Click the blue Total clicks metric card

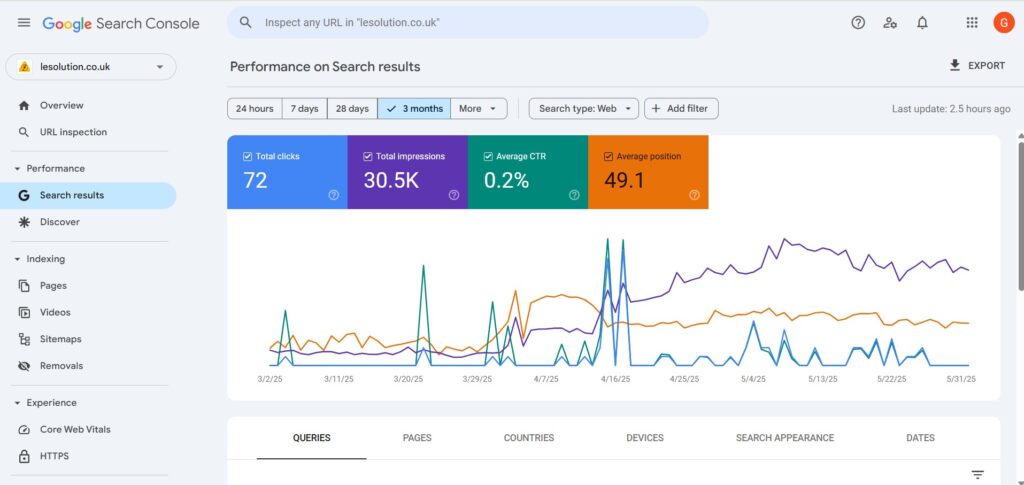click(287, 172)
